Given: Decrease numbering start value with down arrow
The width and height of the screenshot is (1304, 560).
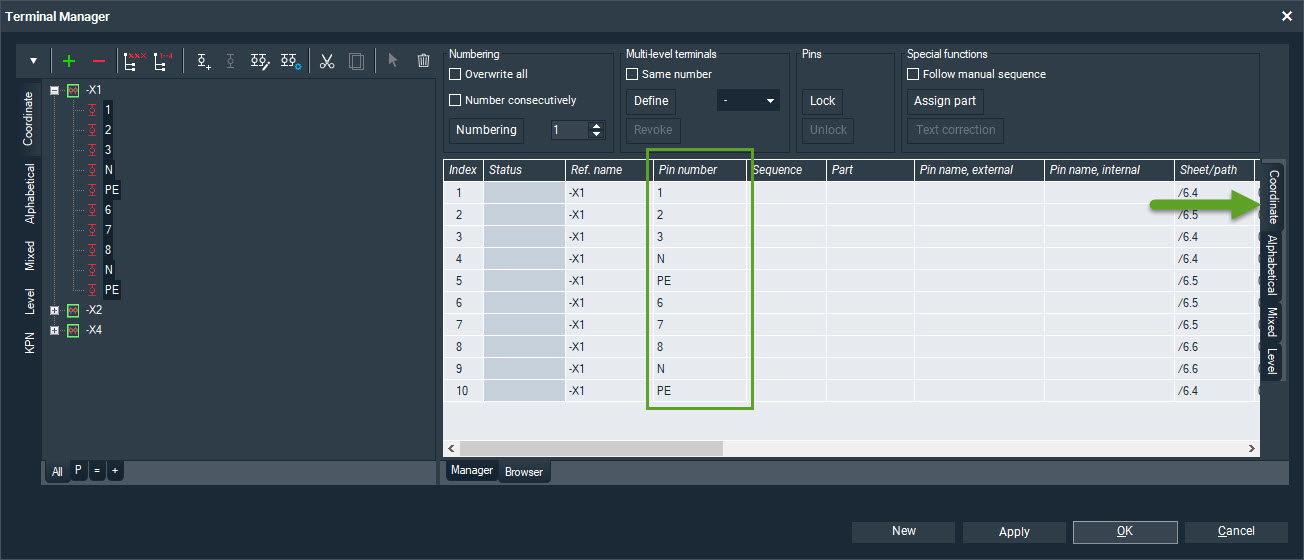Looking at the screenshot, I should coord(597,135).
